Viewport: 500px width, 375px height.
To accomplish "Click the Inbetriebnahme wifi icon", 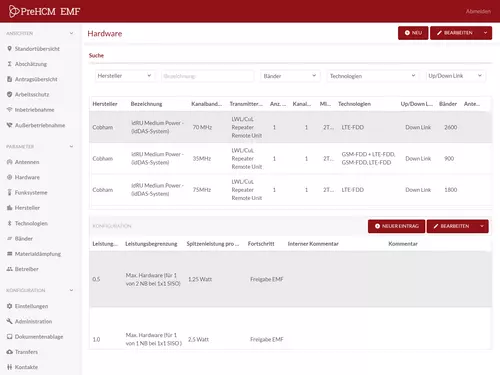I will pyautogui.click(x=9, y=110).
